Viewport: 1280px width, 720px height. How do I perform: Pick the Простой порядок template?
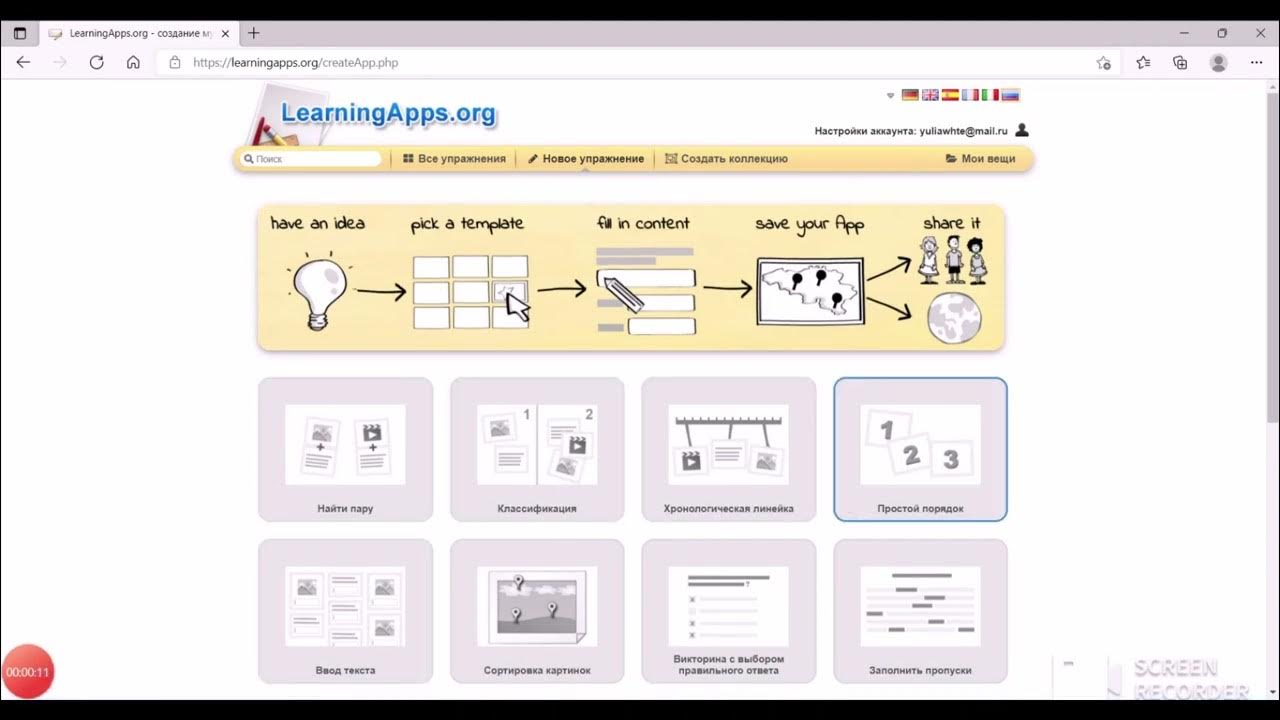tap(920, 449)
